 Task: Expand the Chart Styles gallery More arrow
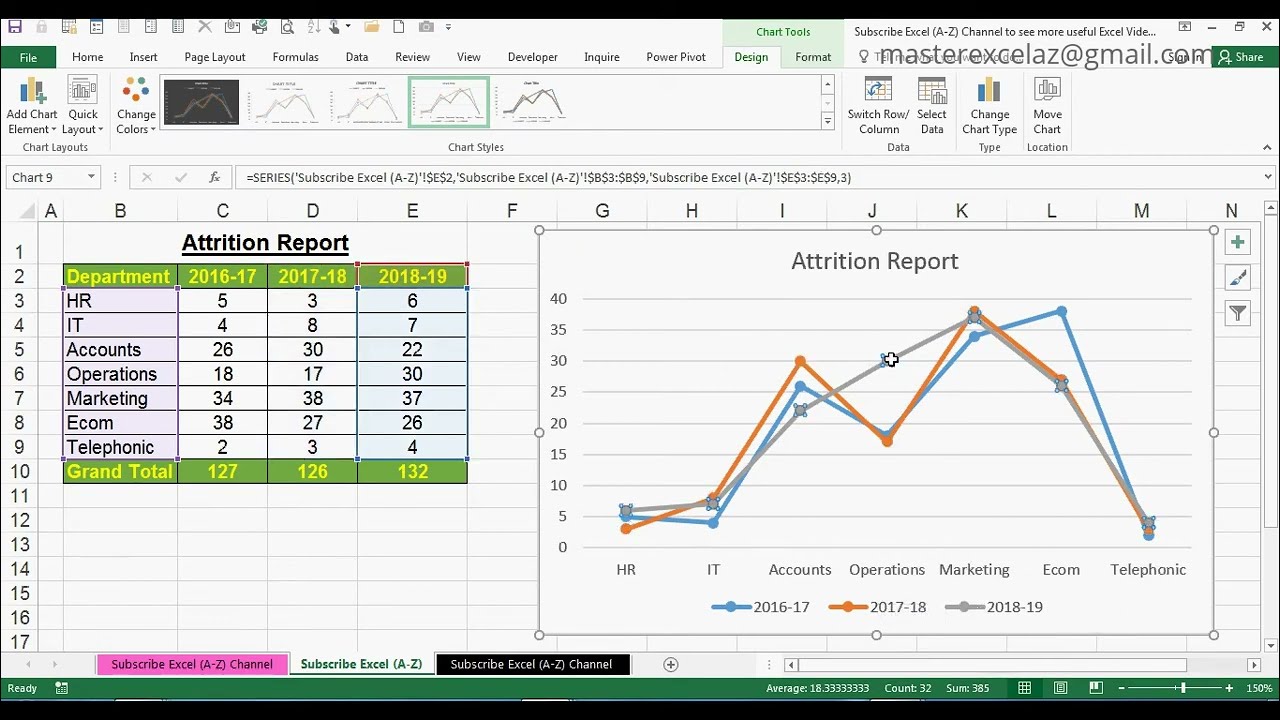pos(827,121)
